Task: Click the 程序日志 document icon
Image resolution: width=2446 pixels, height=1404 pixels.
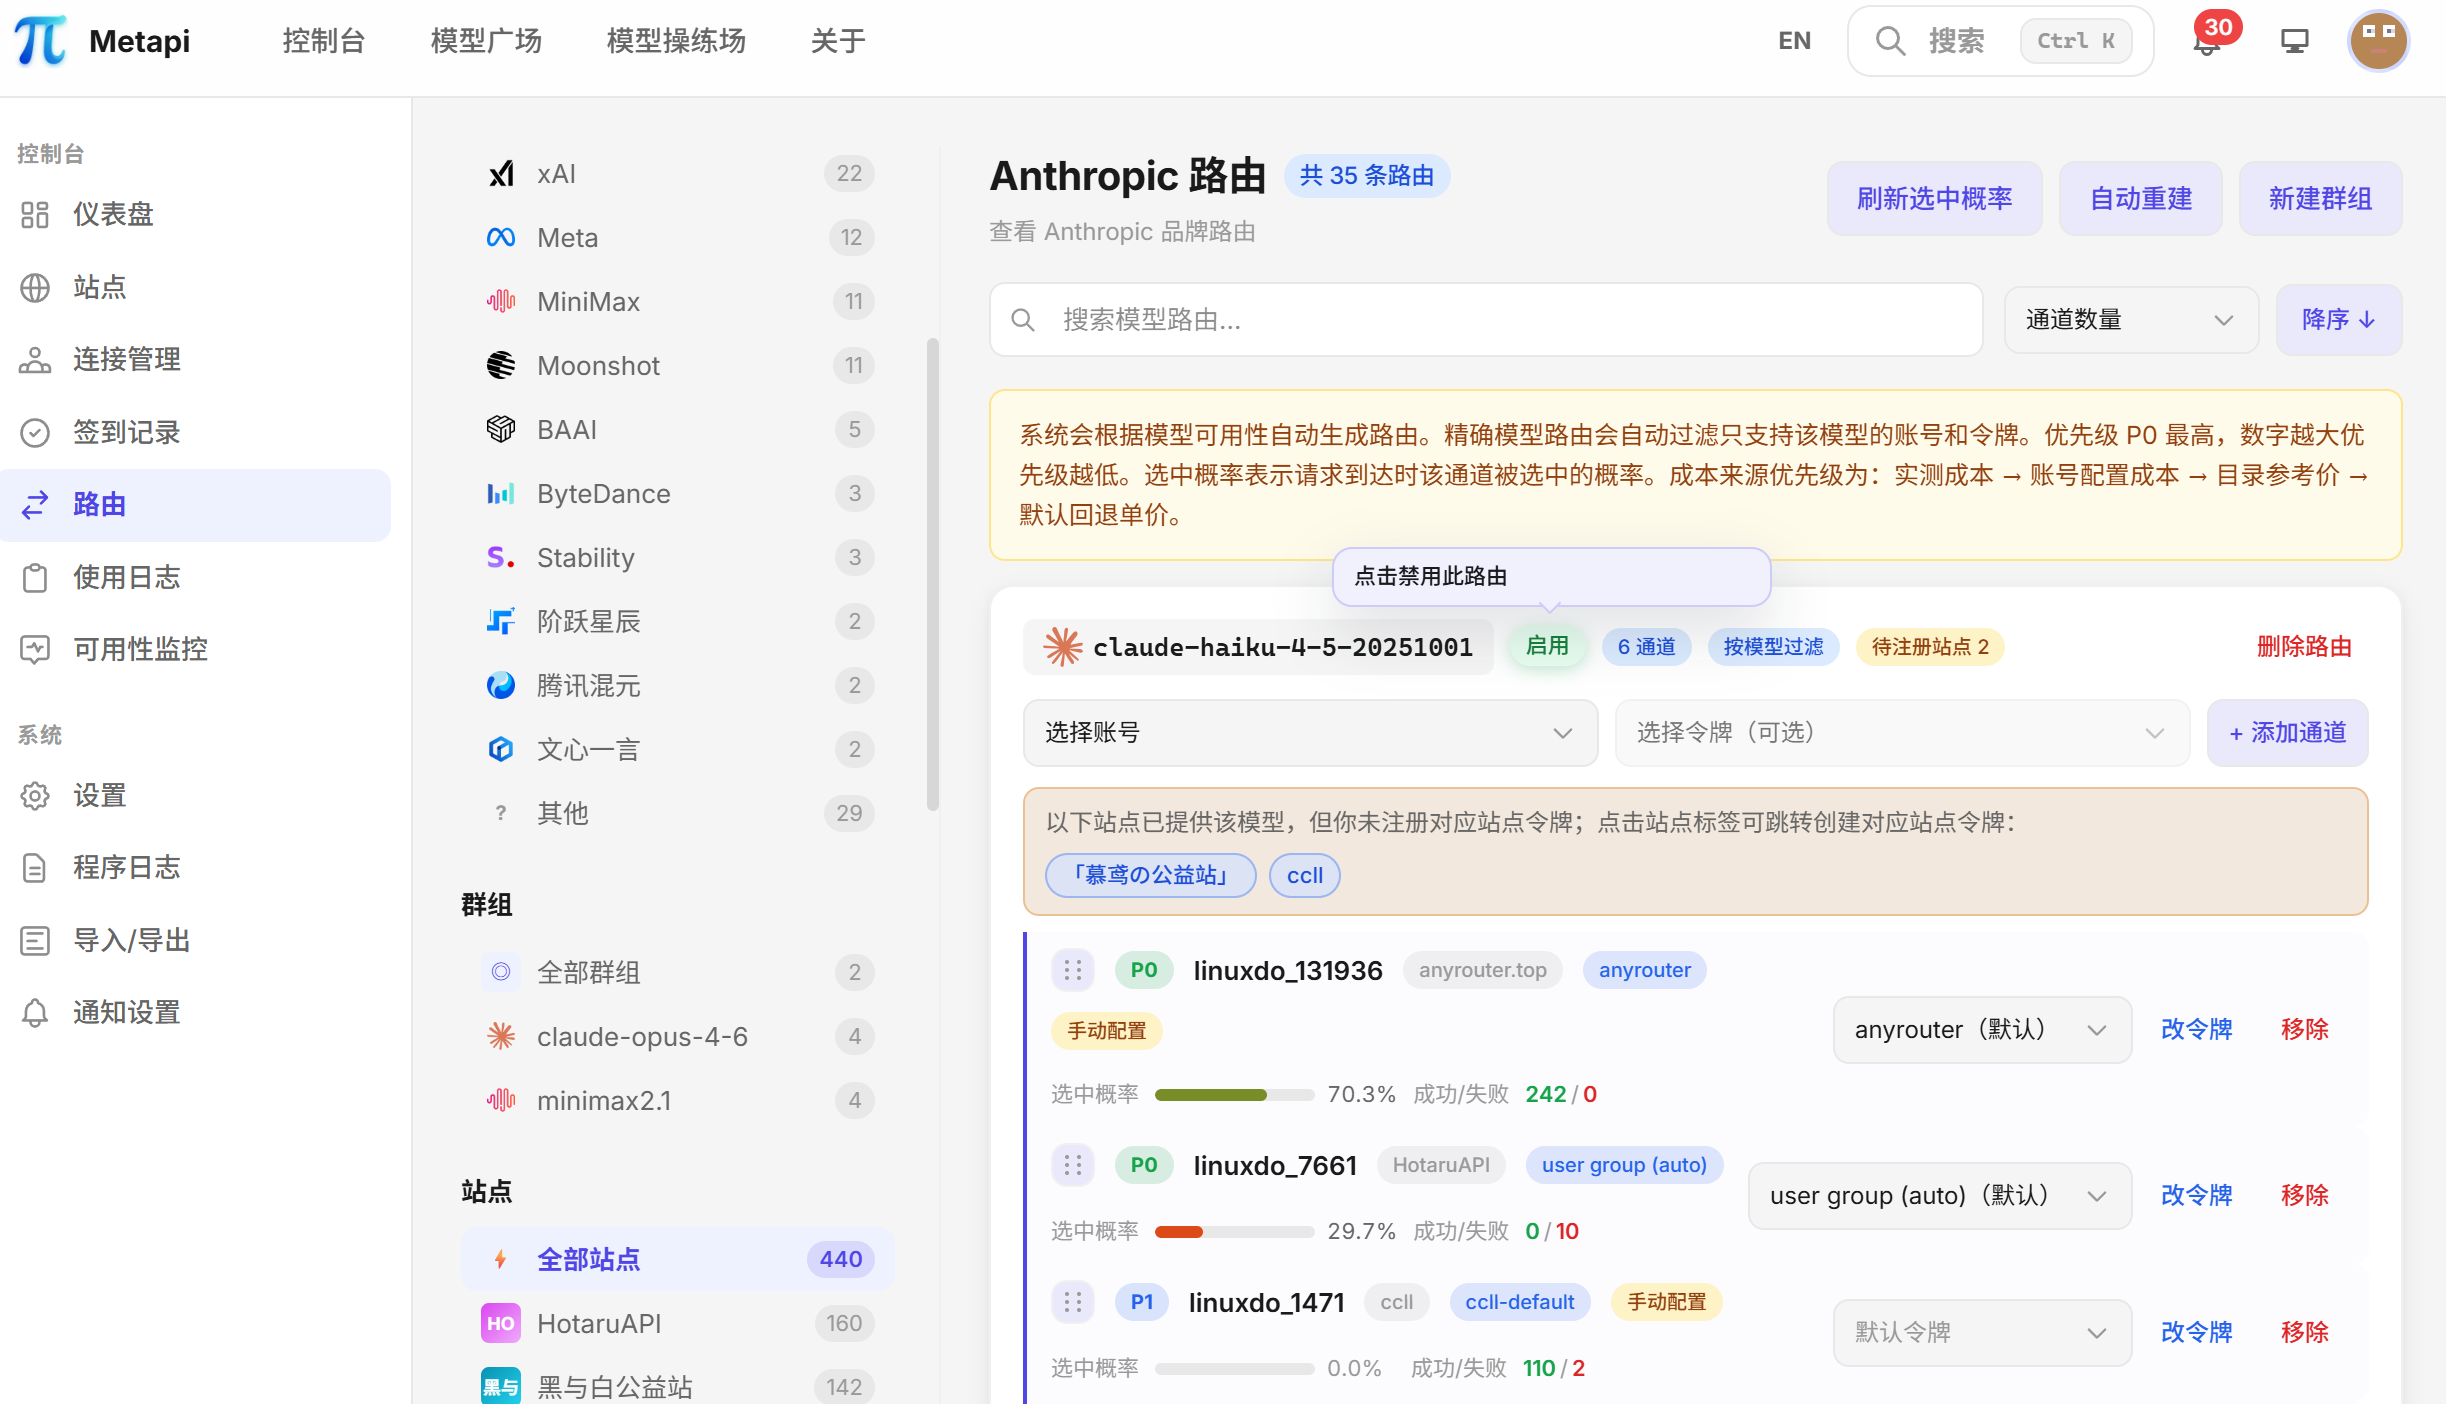Action: click(35, 867)
